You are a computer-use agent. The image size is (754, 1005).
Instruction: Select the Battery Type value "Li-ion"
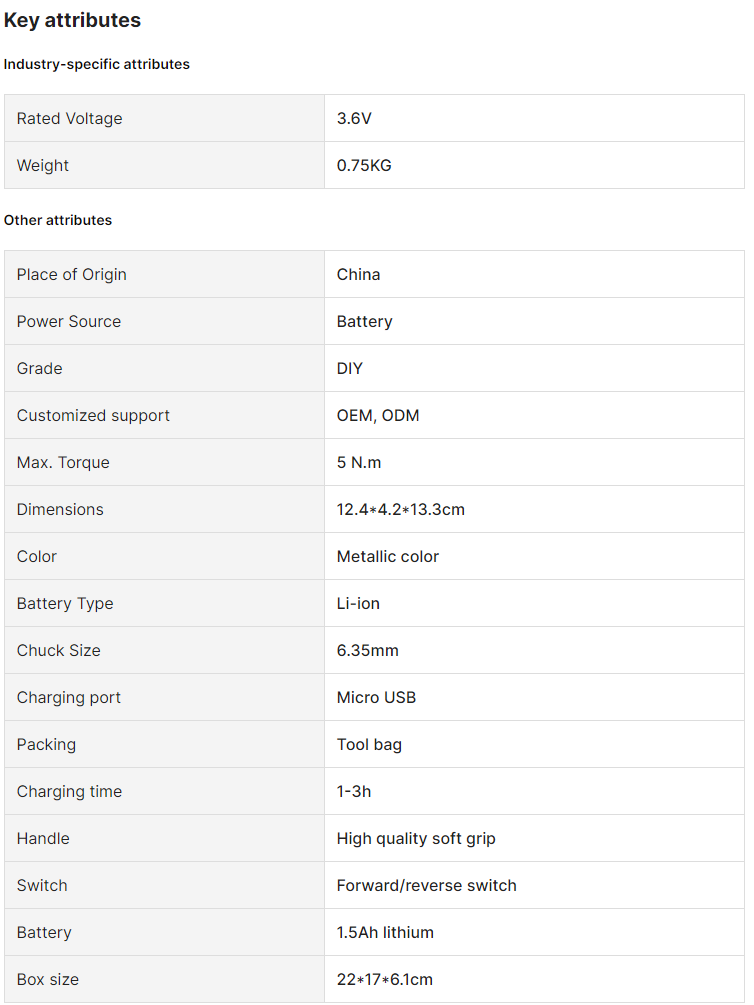click(x=358, y=603)
